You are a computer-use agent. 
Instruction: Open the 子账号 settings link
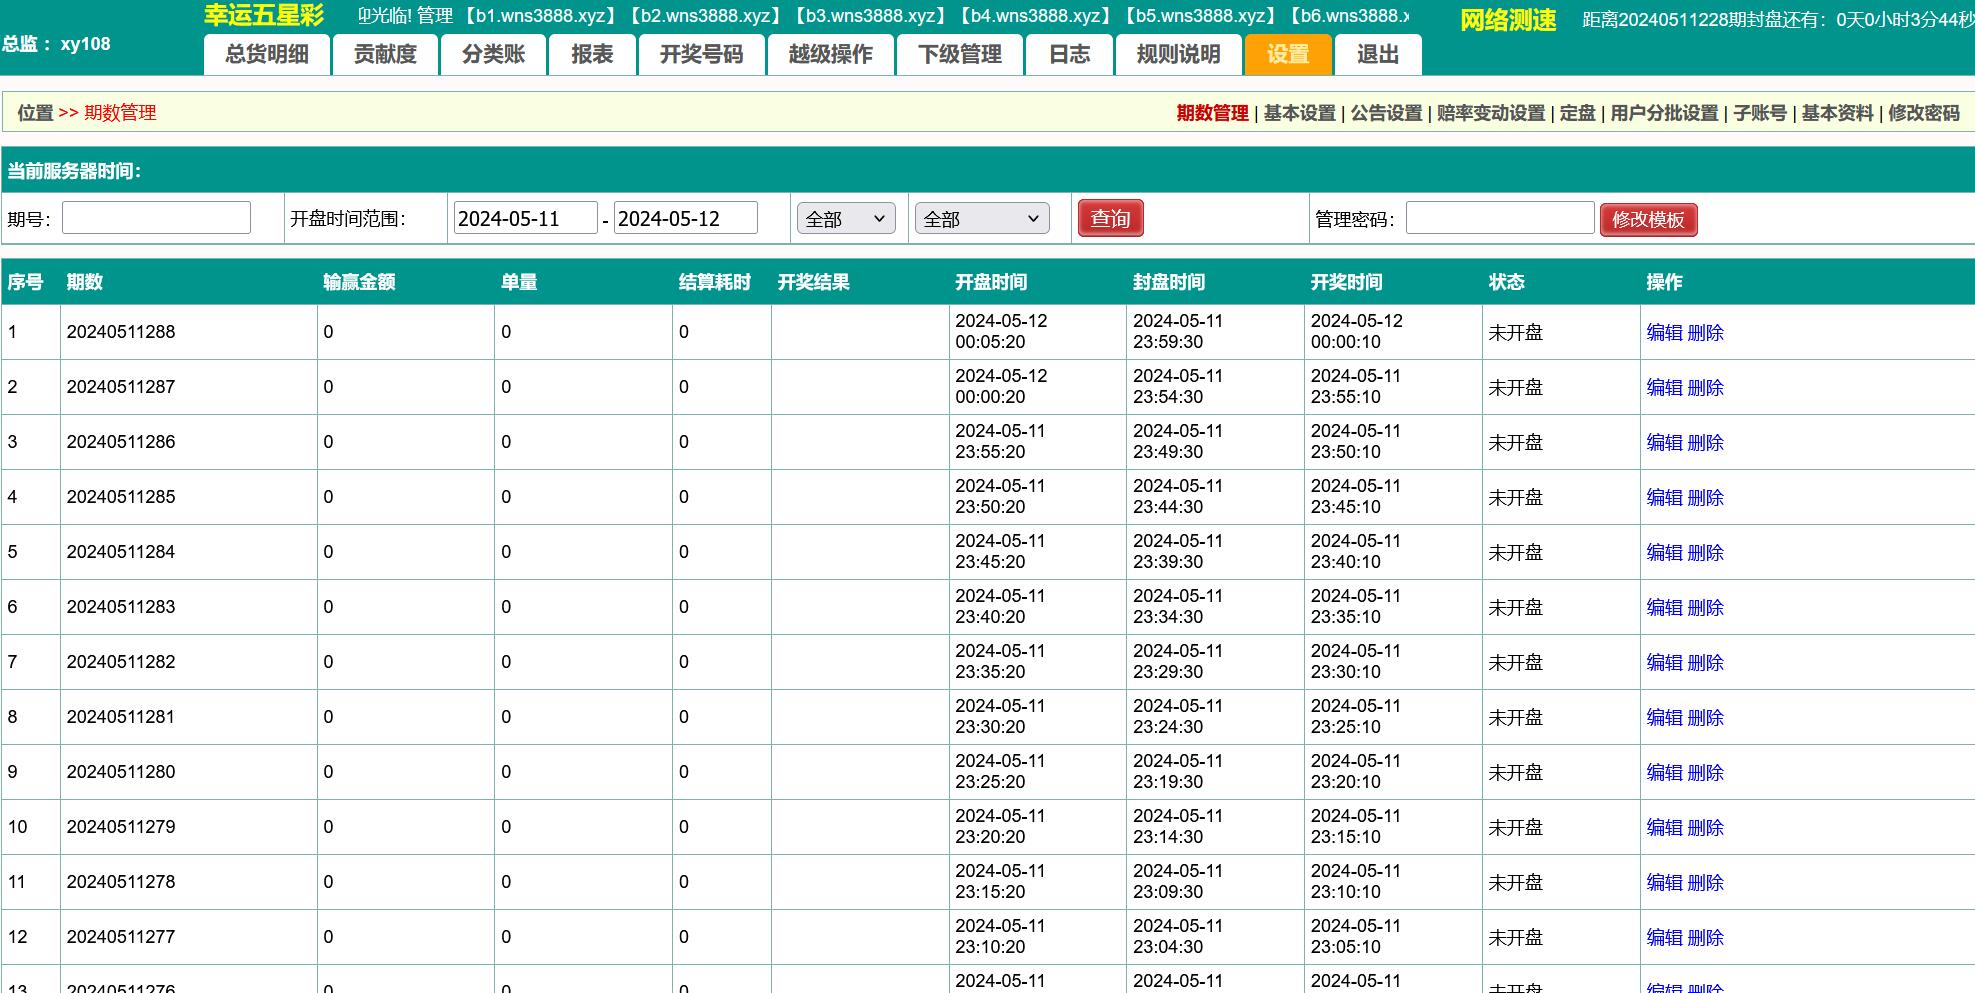[1759, 113]
